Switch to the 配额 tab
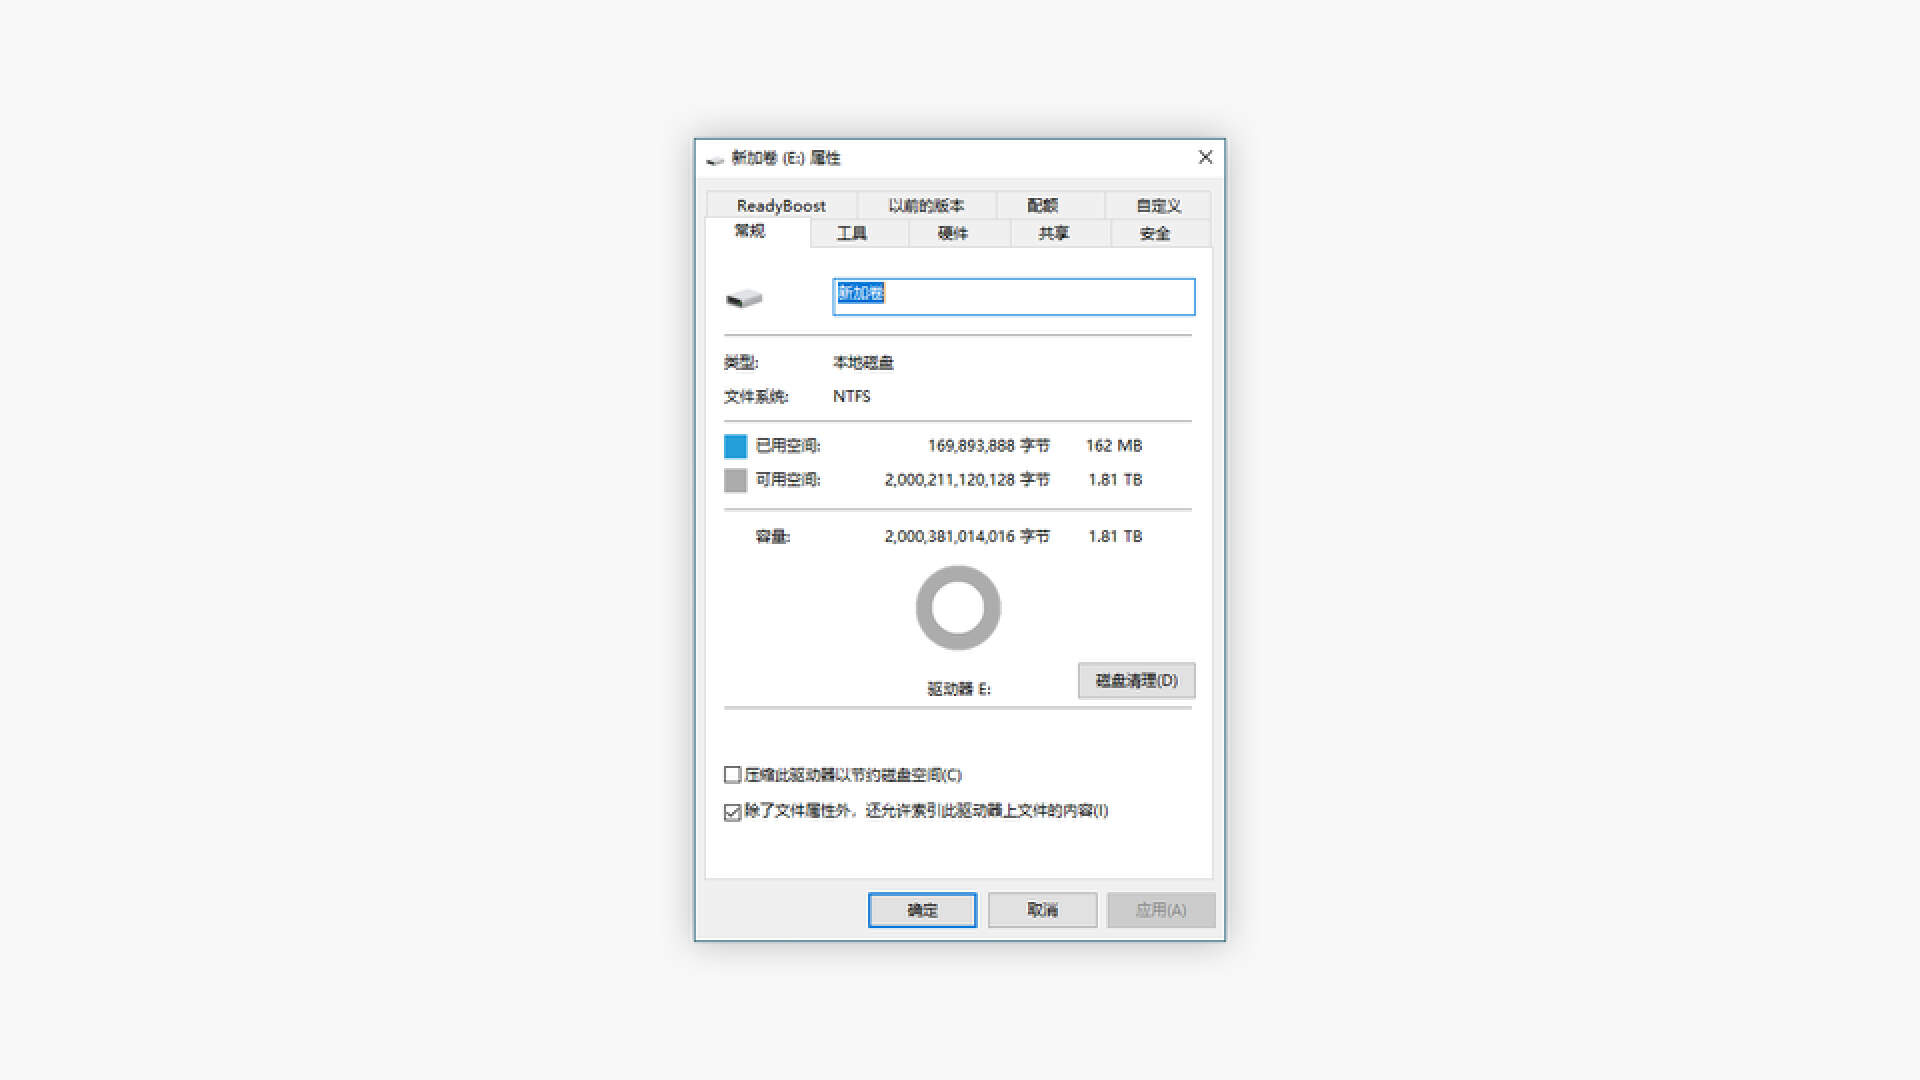 tap(1043, 205)
